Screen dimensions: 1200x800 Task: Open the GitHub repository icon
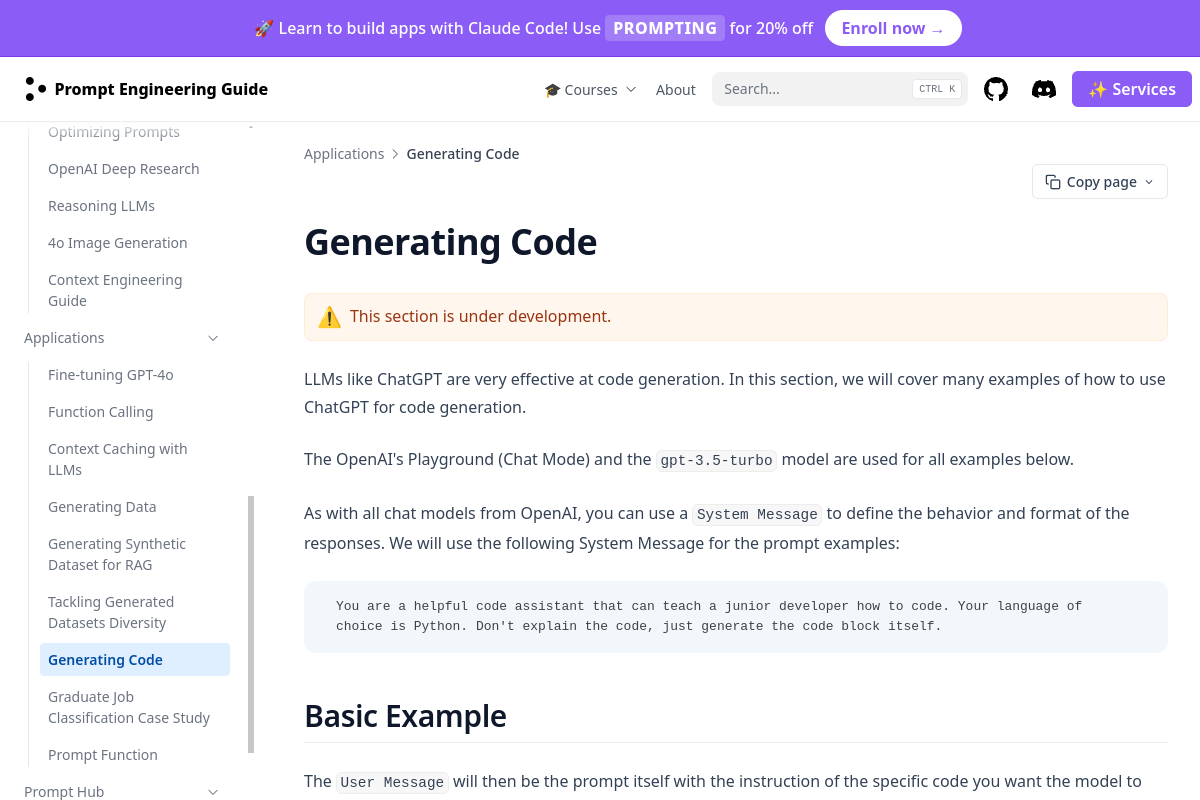point(996,89)
